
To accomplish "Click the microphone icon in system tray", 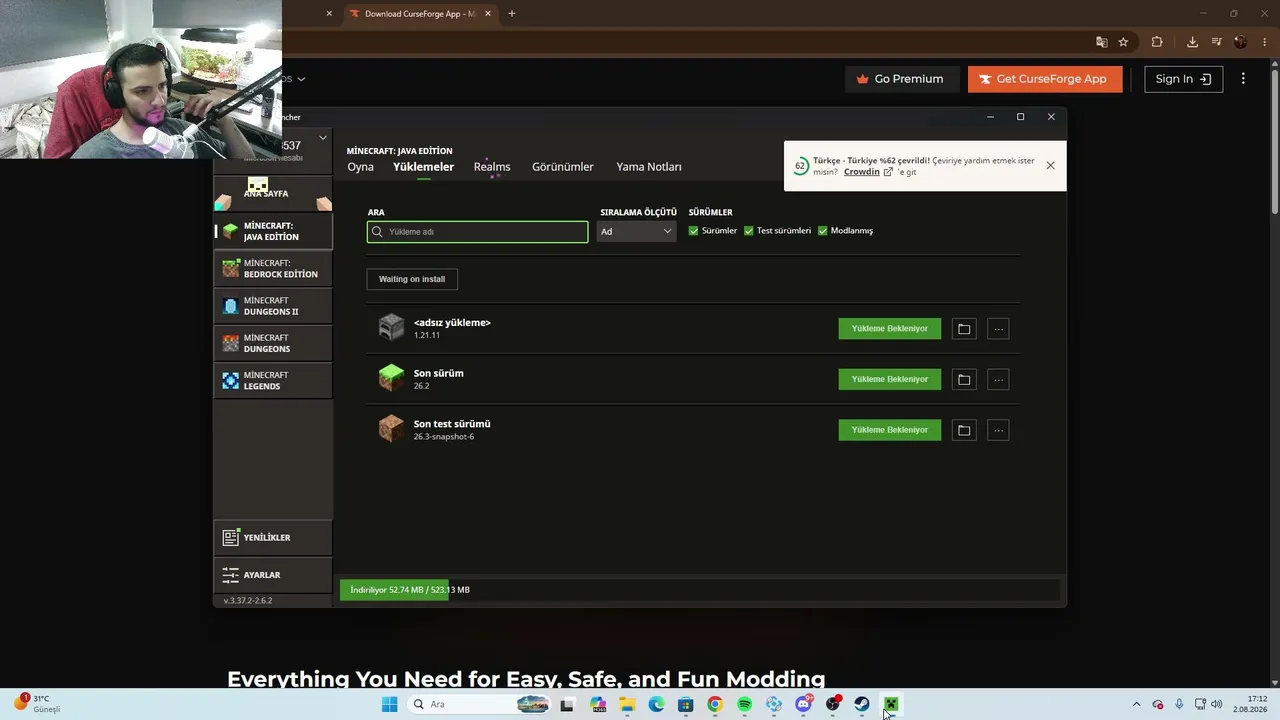I will (1179, 704).
